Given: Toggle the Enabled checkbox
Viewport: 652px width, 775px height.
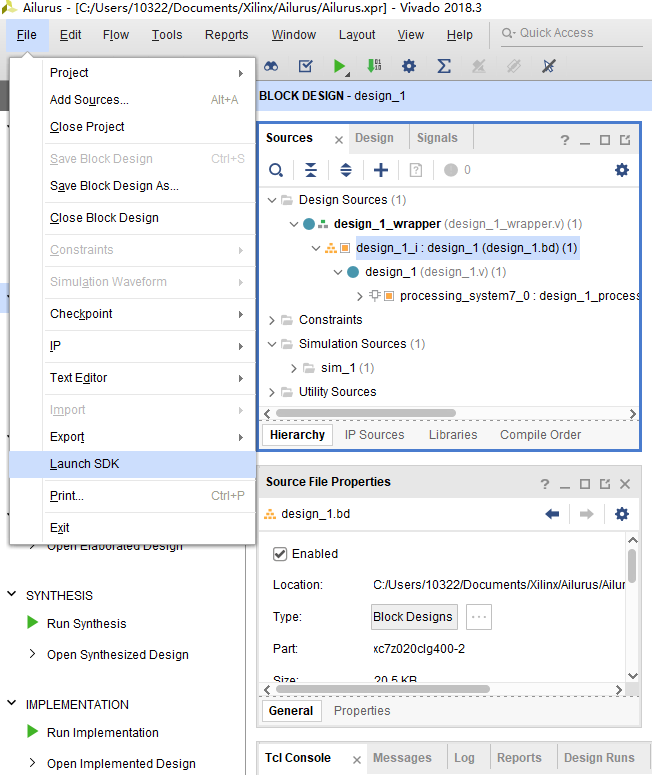Looking at the screenshot, I should 280,554.
